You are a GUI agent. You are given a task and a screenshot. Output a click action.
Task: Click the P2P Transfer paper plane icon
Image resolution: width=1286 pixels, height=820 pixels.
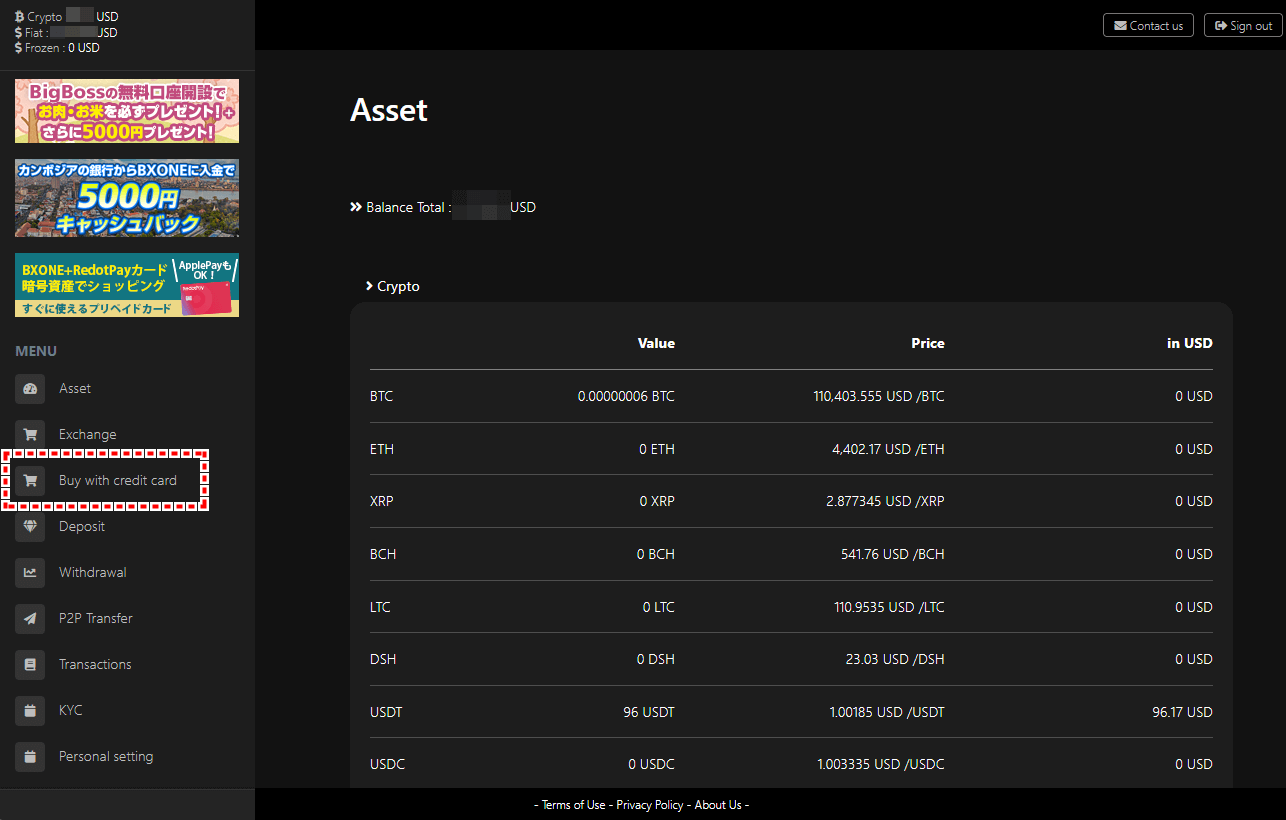[30, 618]
